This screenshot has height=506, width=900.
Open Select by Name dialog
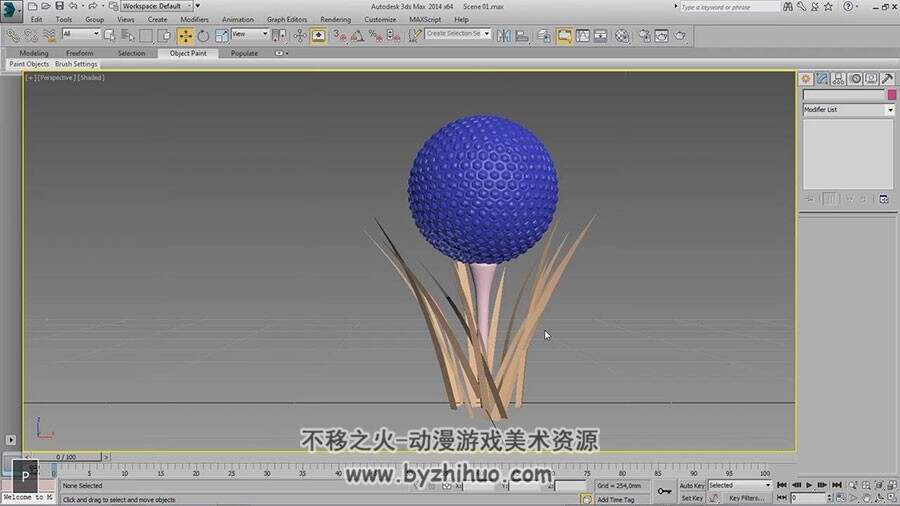tap(127, 36)
